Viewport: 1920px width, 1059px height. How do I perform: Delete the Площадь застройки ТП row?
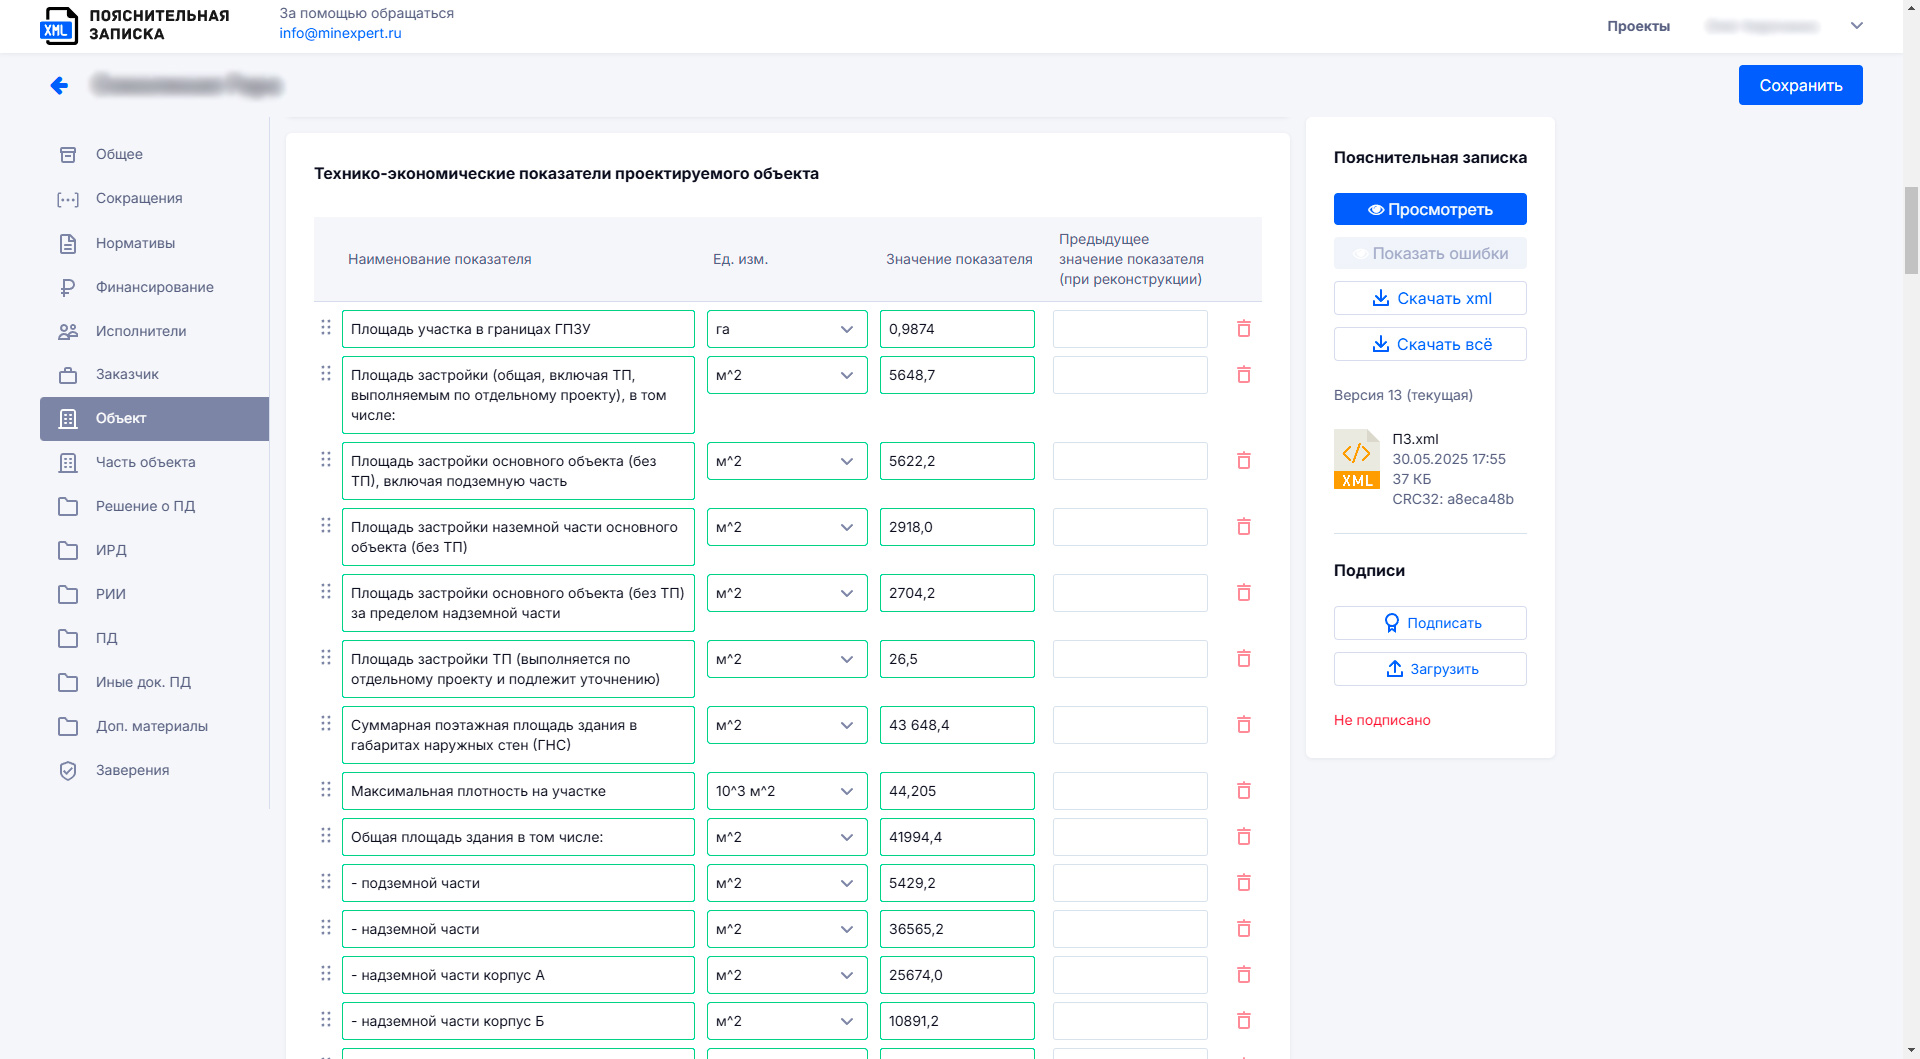tap(1244, 659)
